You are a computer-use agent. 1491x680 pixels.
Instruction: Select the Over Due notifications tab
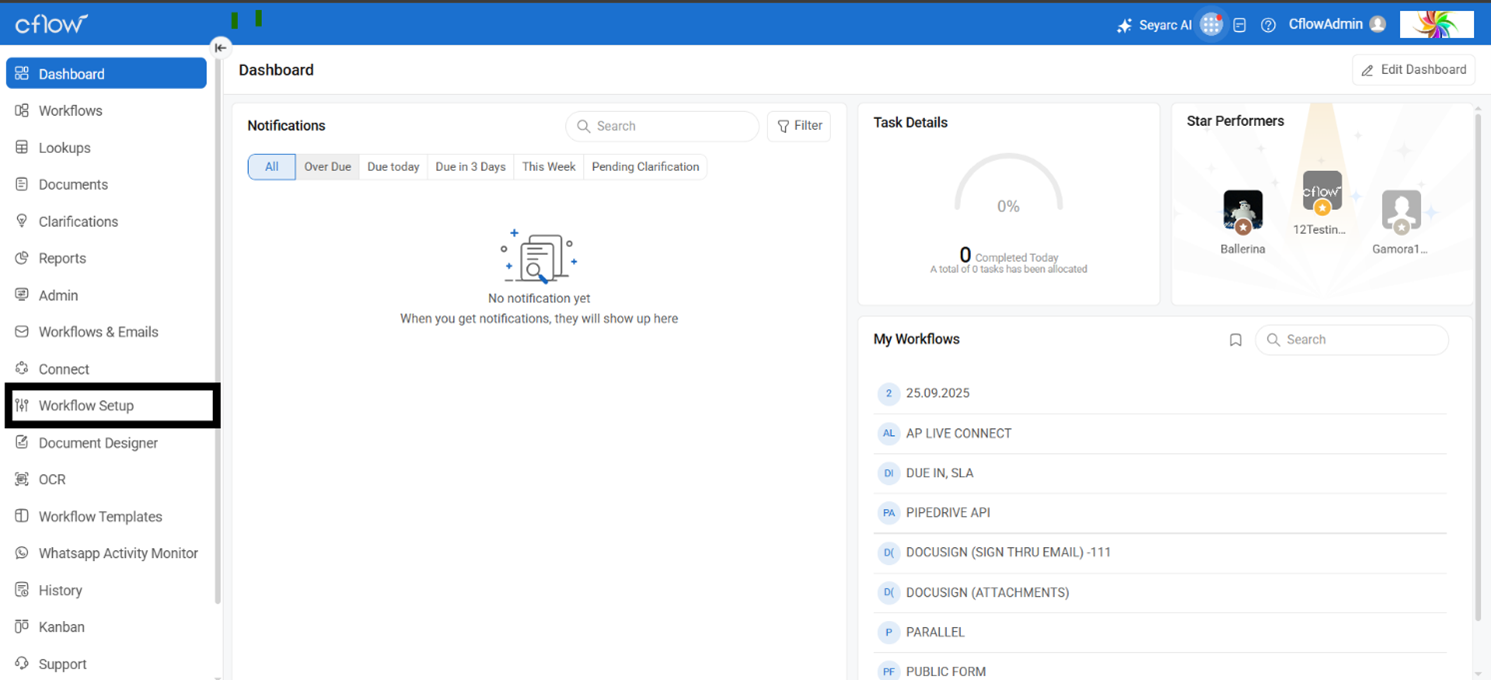(x=327, y=167)
